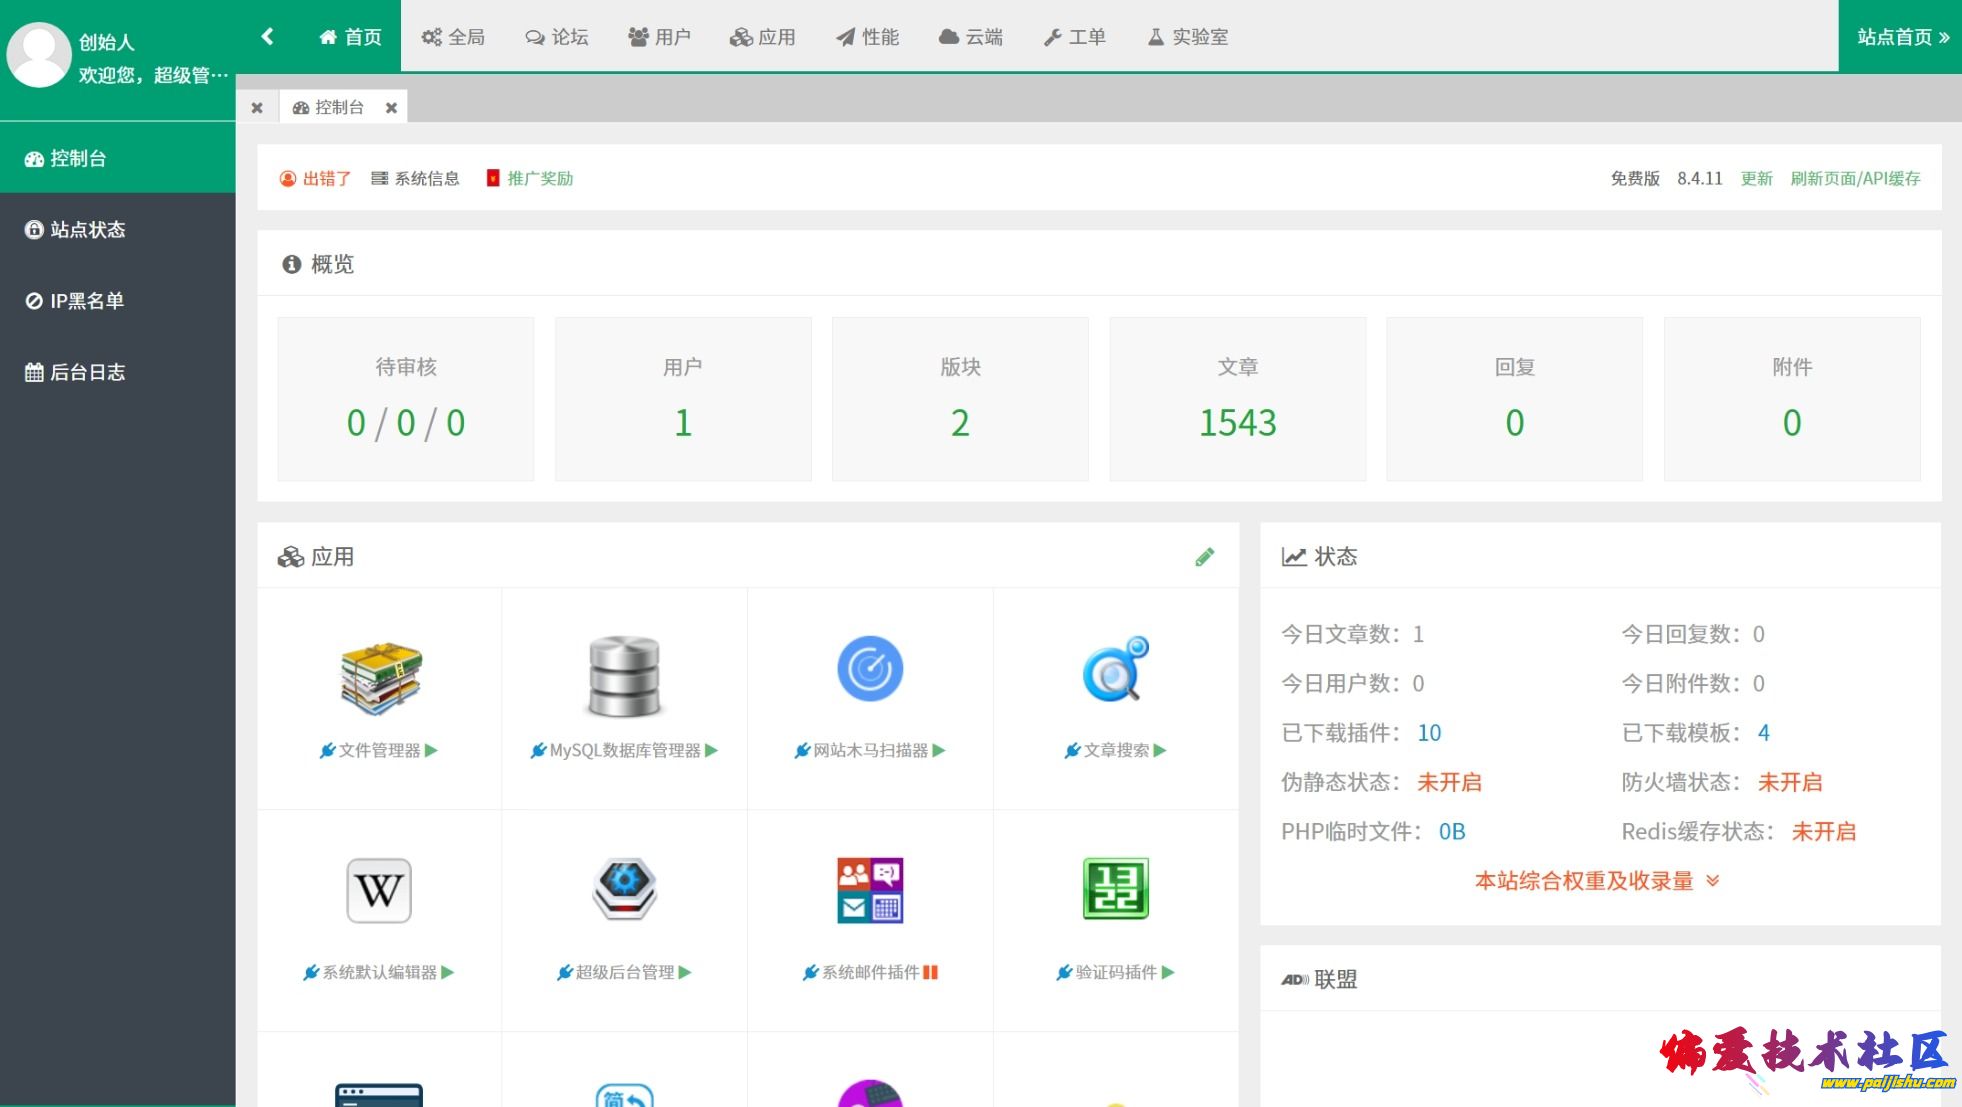Open the 验证码插件 green icon
Screen dimensions: 1962x1107
pyautogui.click(x=1115, y=889)
